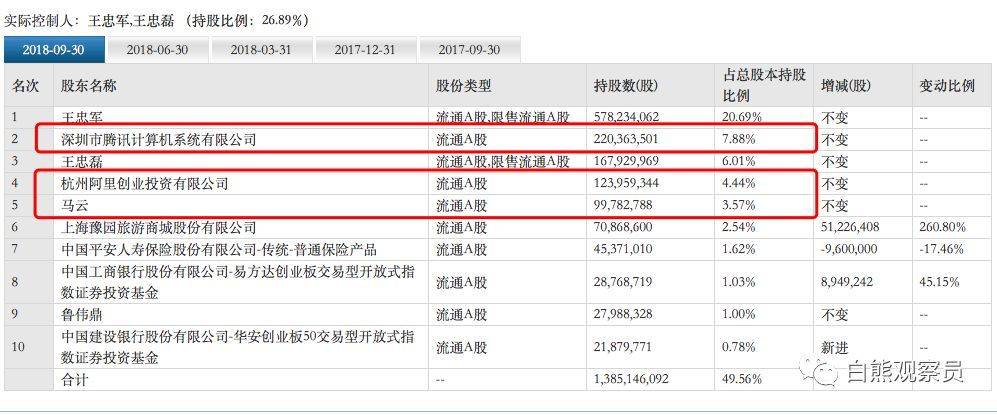The width and height of the screenshot is (997, 415).
Task: Open the 2018-06-30 tab
Action: (x=157, y=50)
